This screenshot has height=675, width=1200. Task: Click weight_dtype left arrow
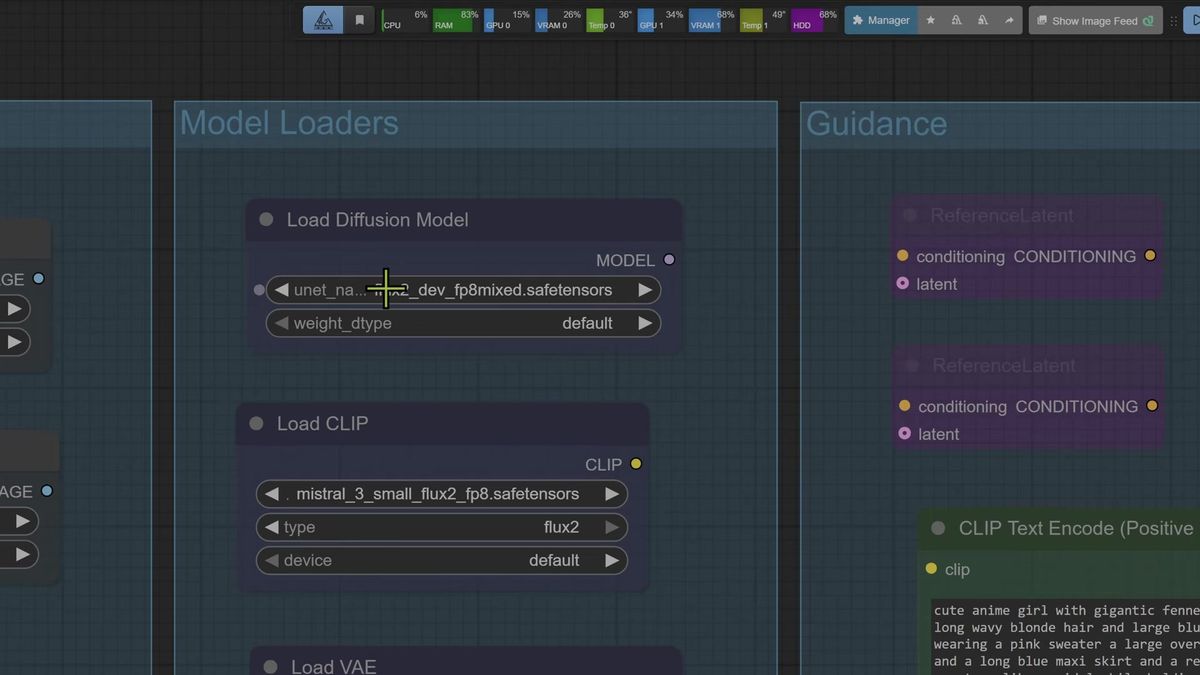(x=282, y=323)
